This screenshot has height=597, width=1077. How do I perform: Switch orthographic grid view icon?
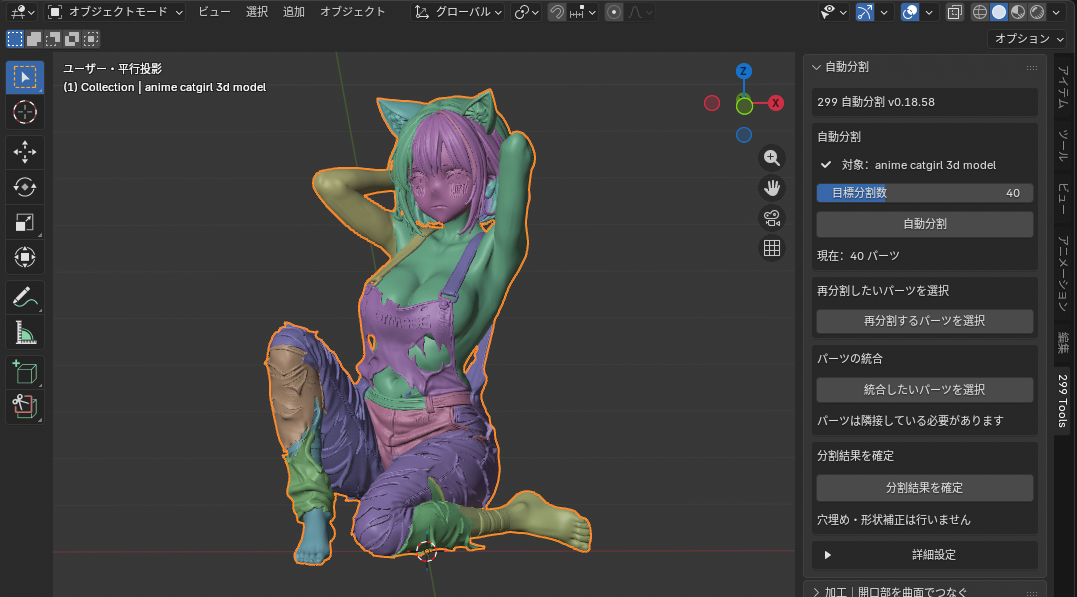coord(771,248)
